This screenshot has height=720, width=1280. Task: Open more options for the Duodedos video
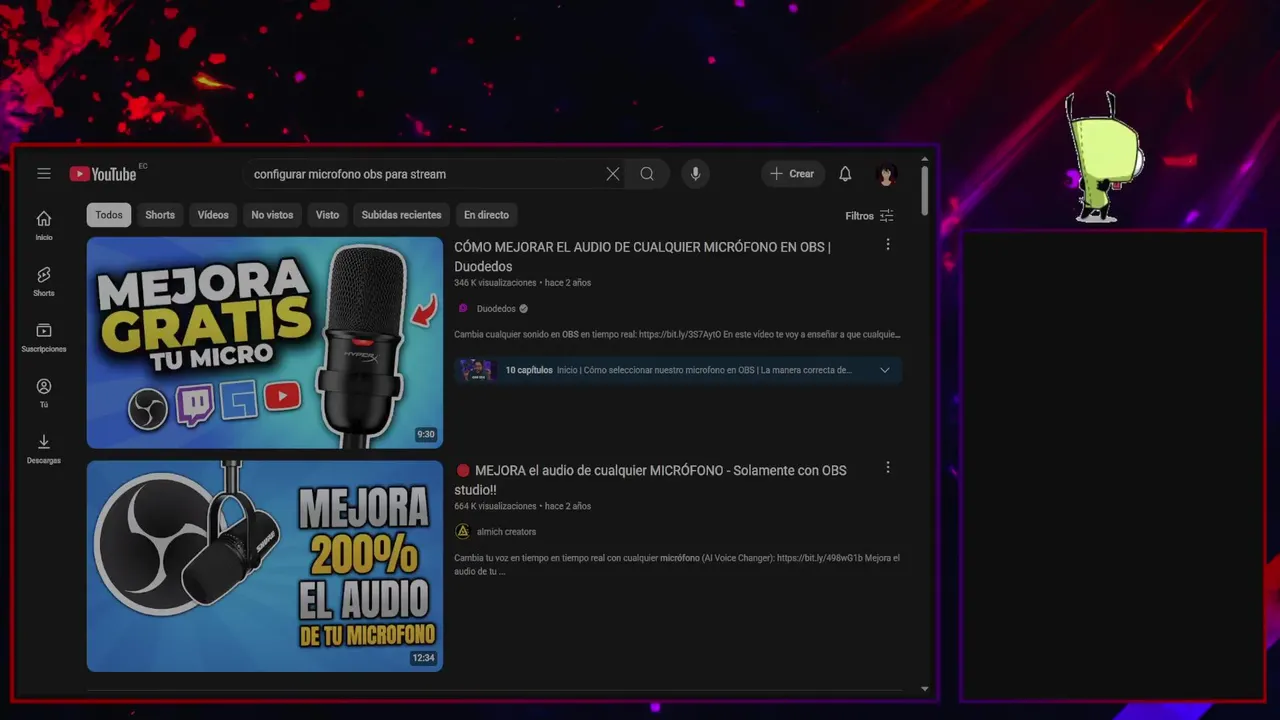click(887, 245)
